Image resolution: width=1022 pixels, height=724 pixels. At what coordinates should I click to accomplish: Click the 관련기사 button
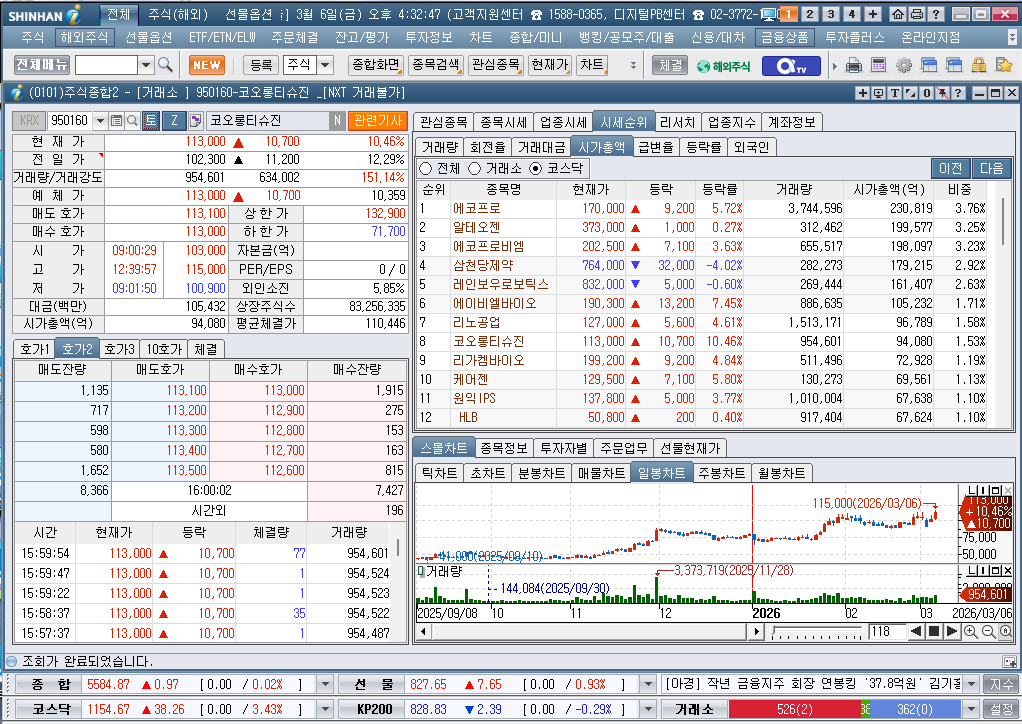[x=378, y=121]
